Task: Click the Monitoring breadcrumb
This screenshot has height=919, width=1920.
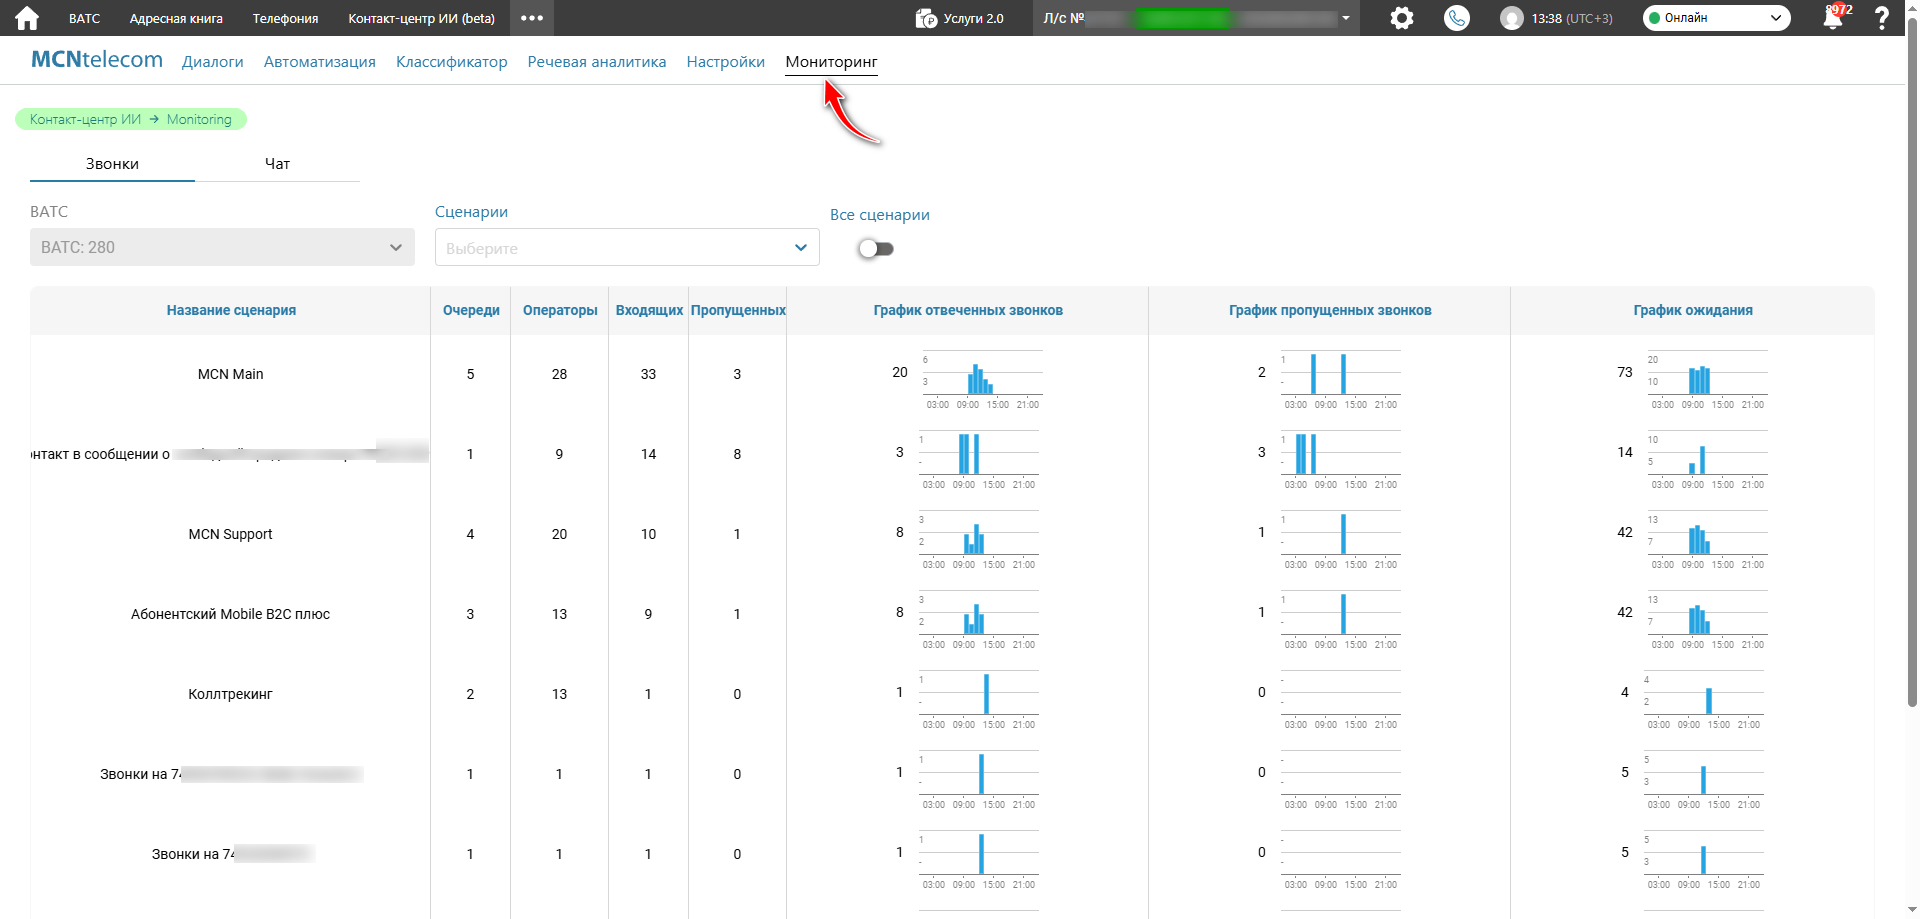Action: (x=199, y=119)
